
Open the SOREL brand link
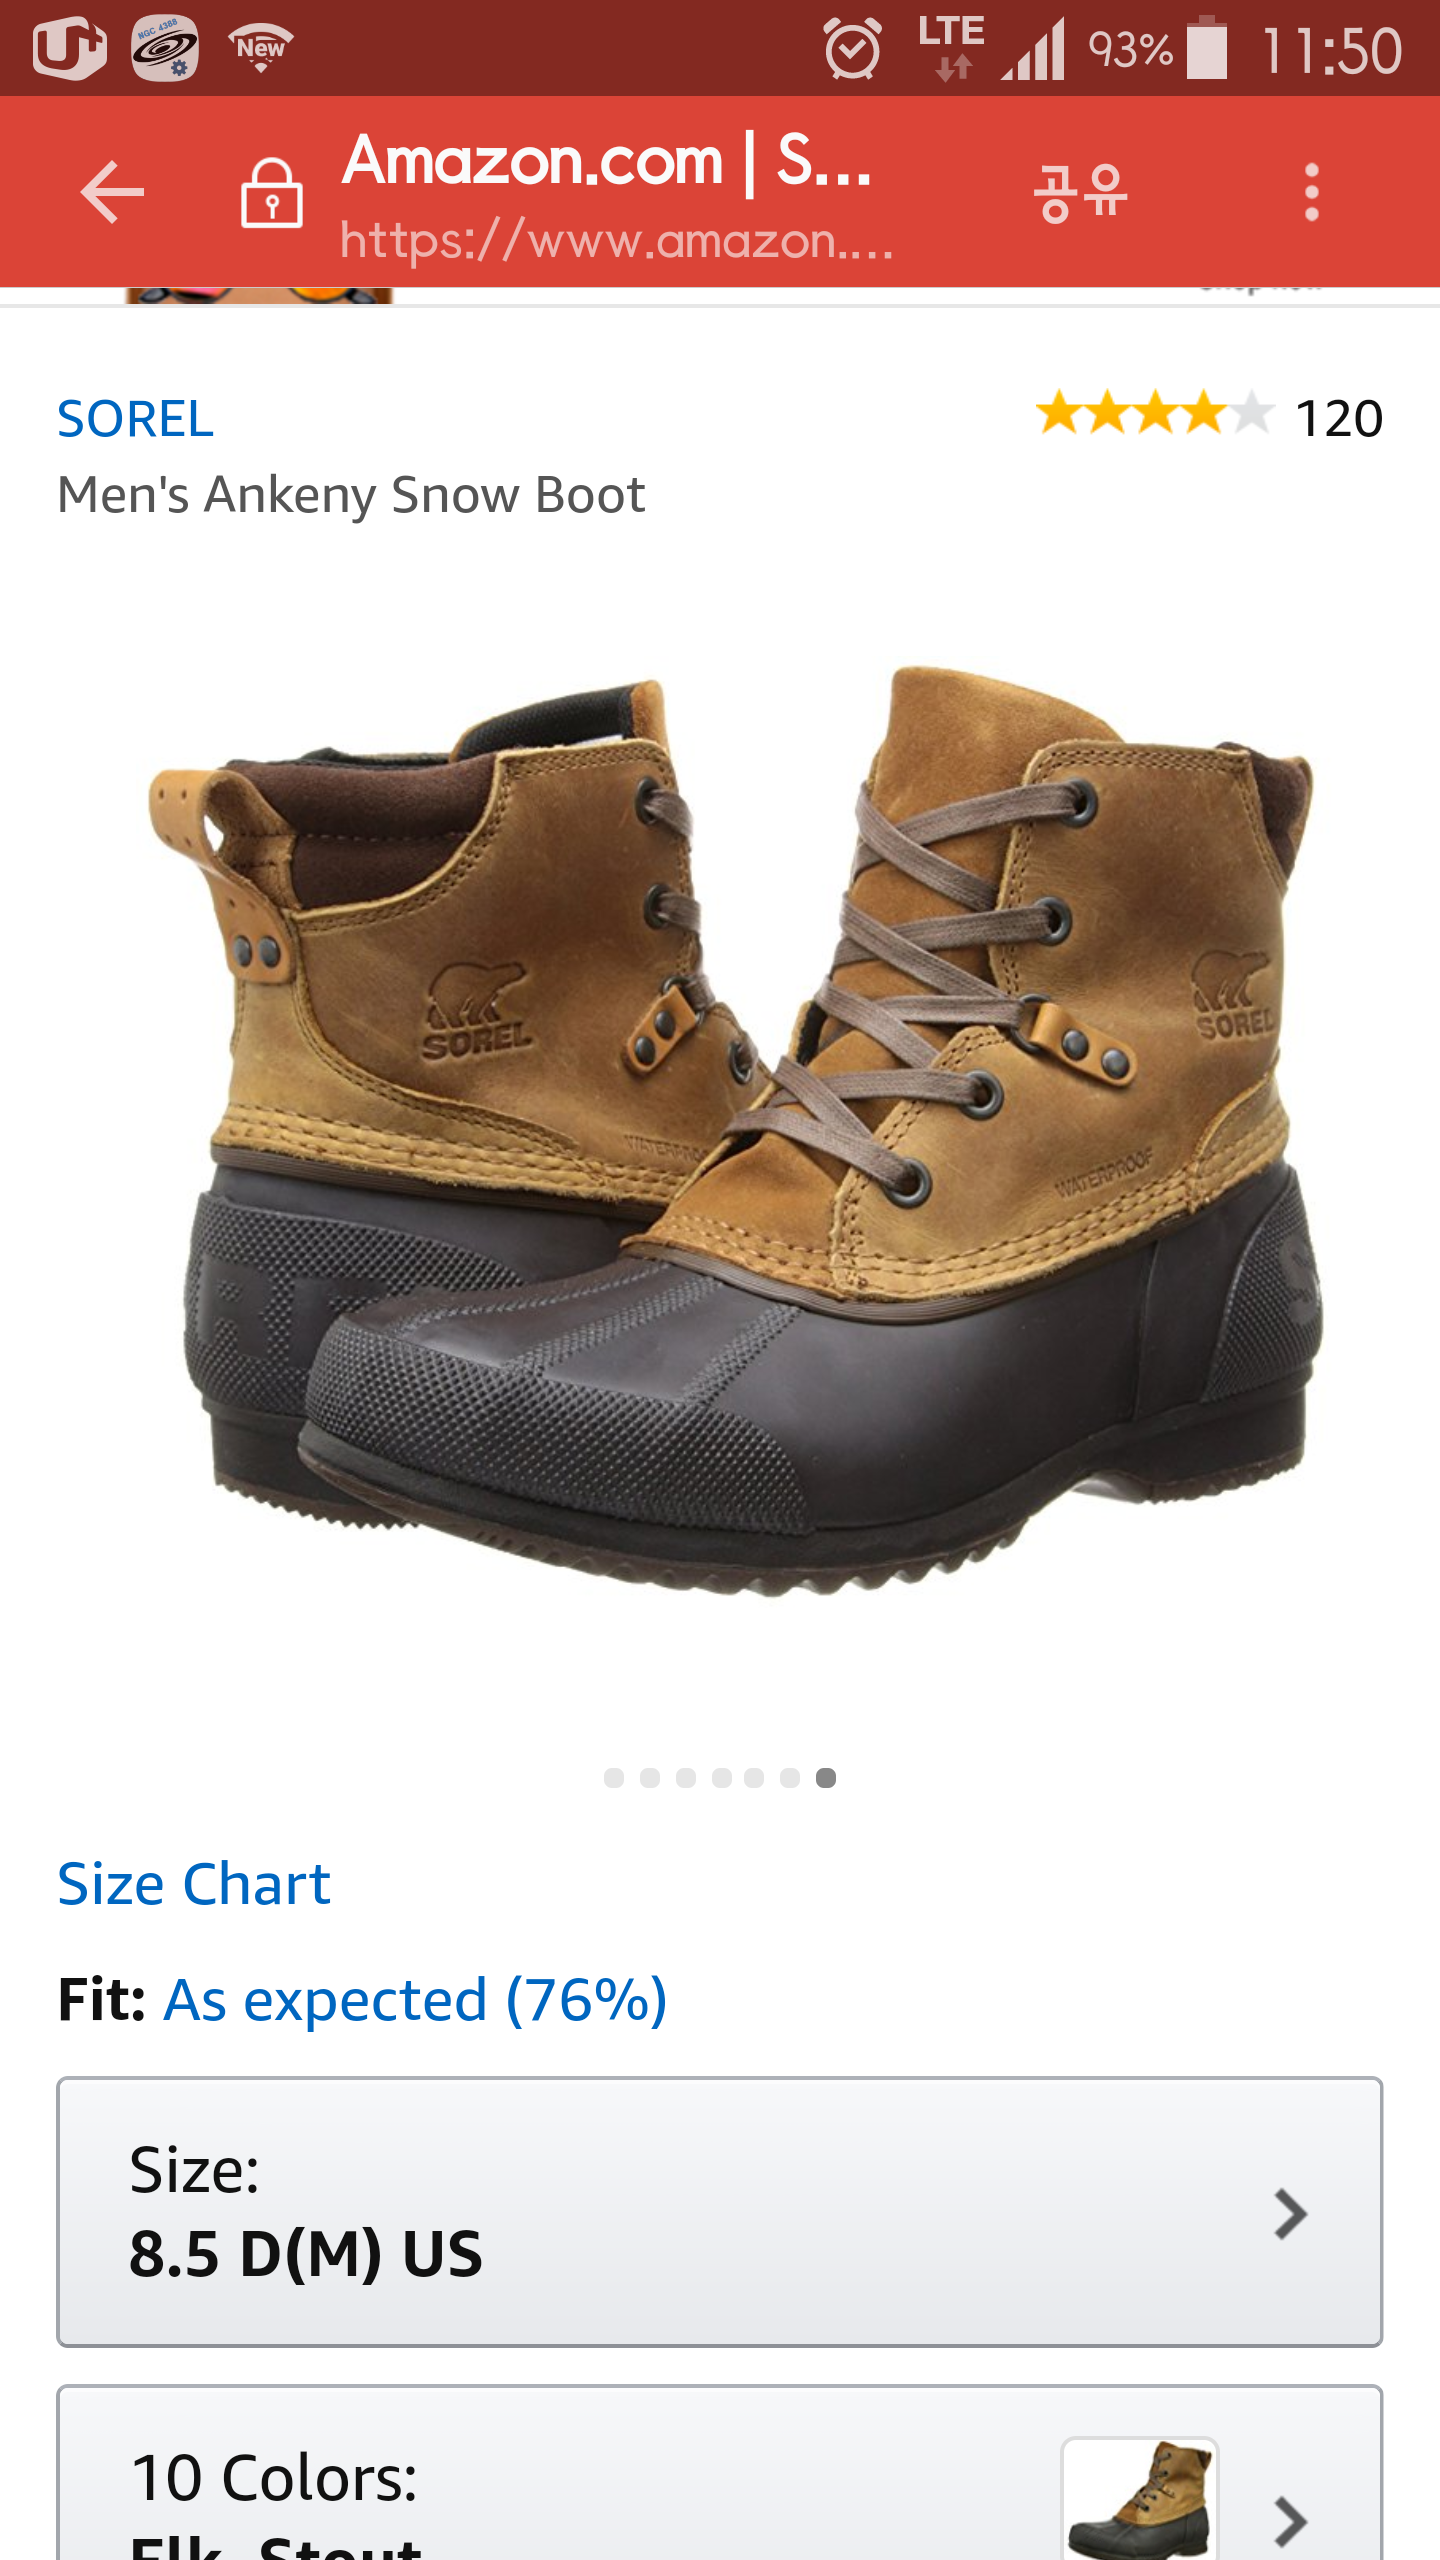point(135,418)
